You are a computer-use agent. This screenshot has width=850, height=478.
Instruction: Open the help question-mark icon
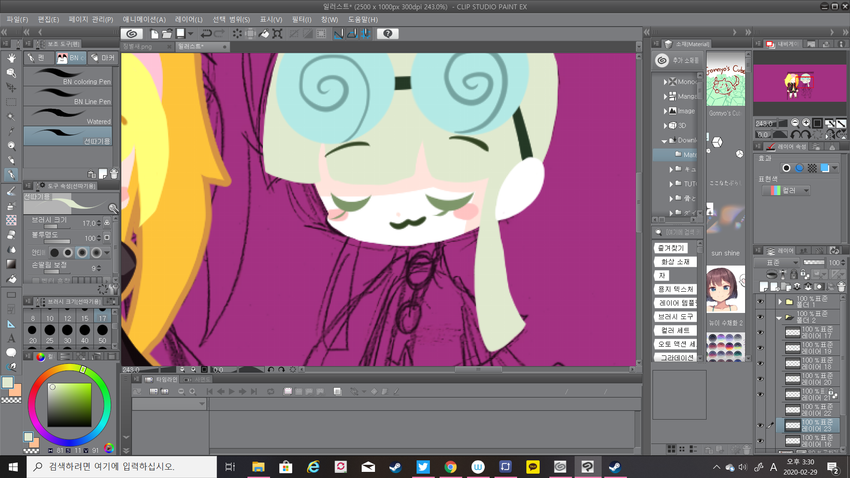(x=388, y=34)
